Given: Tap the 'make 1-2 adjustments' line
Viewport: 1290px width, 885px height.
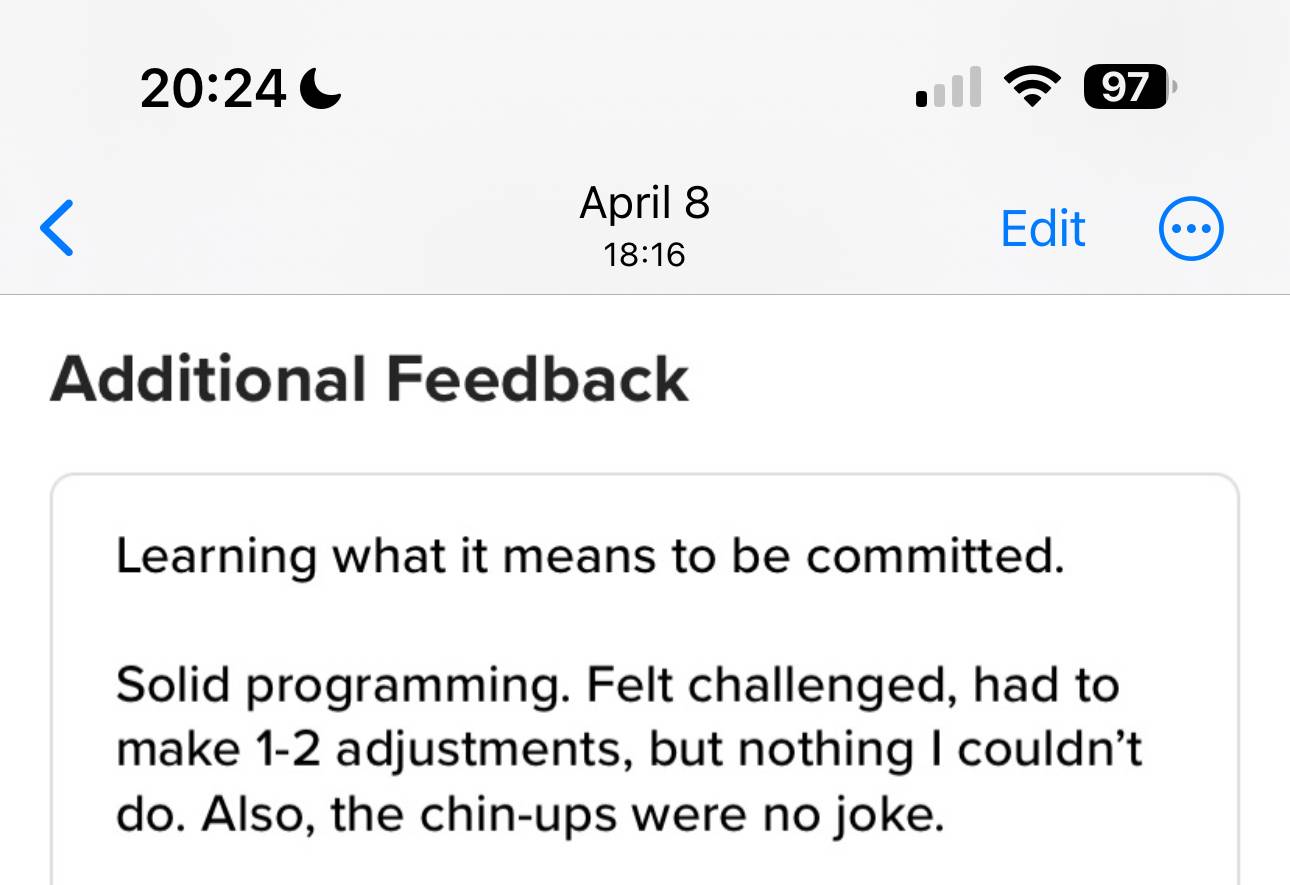Looking at the screenshot, I should click(x=628, y=751).
